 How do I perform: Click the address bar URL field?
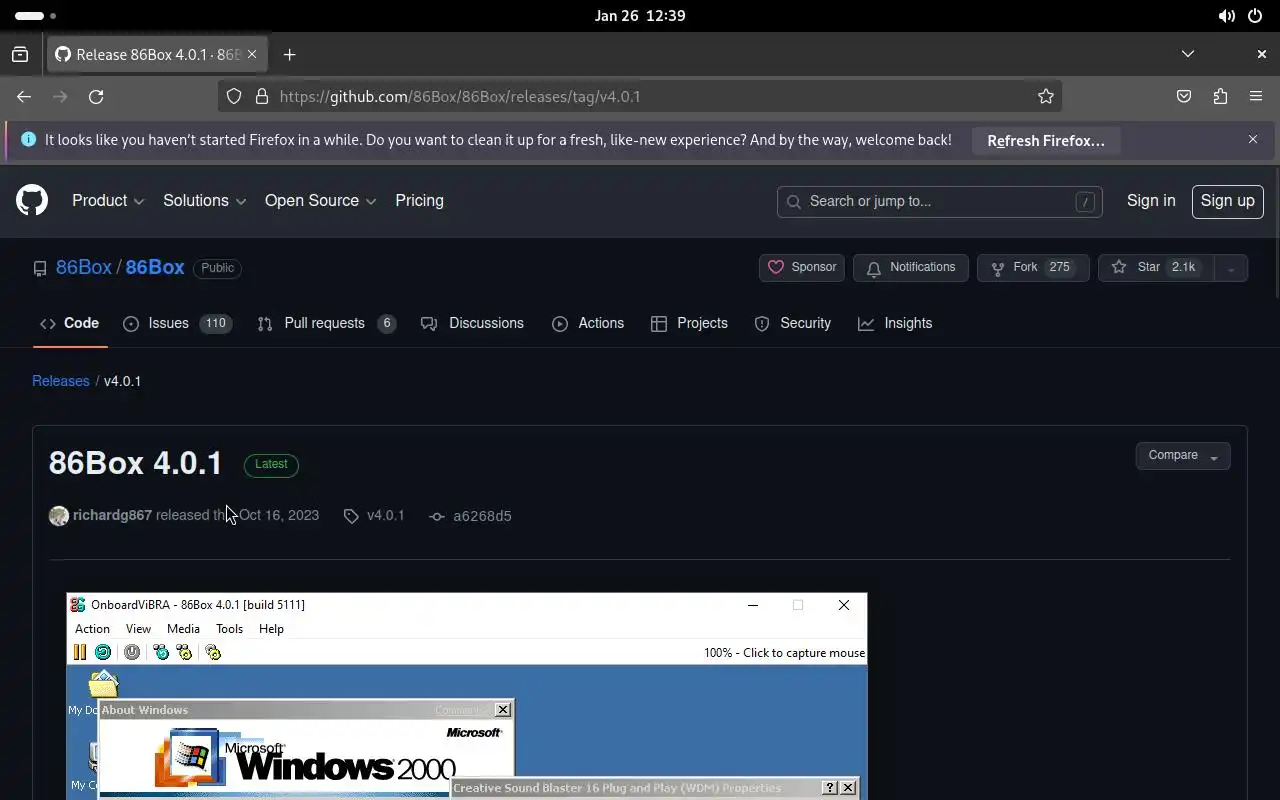tap(640, 96)
